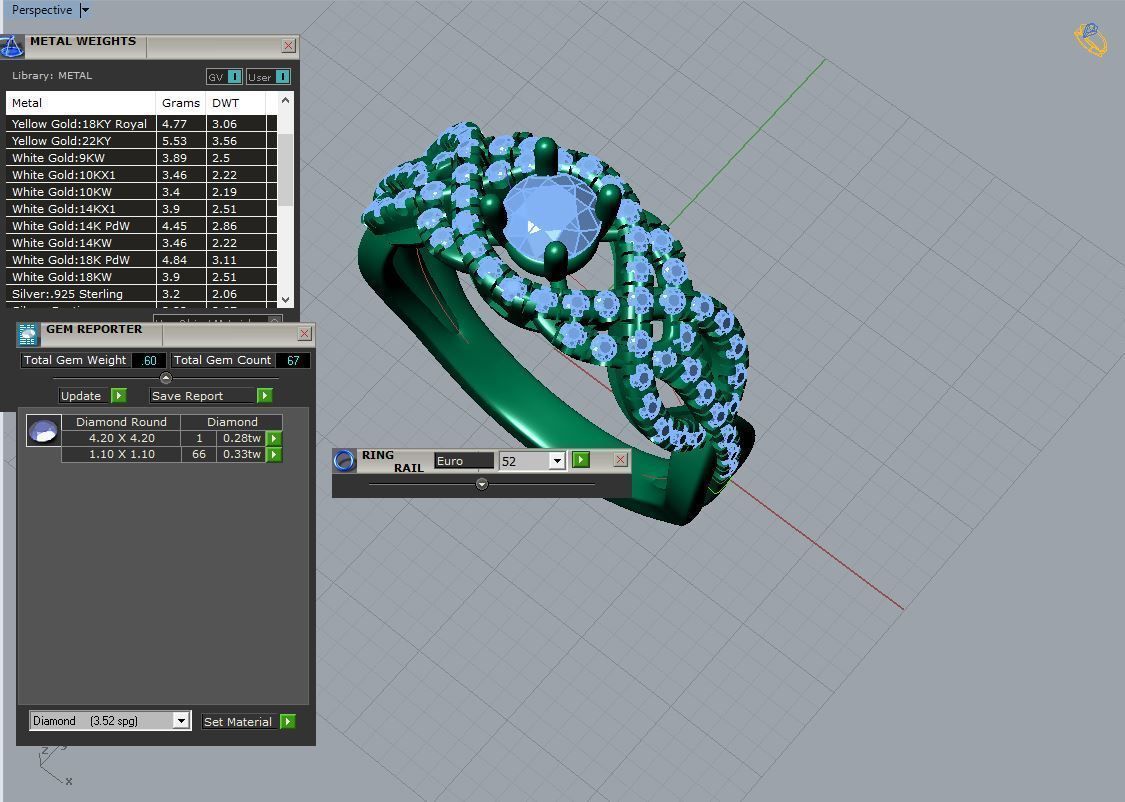This screenshot has width=1125, height=802.
Task: Click green arrow on 0.28tw row
Action: click(274, 438)
